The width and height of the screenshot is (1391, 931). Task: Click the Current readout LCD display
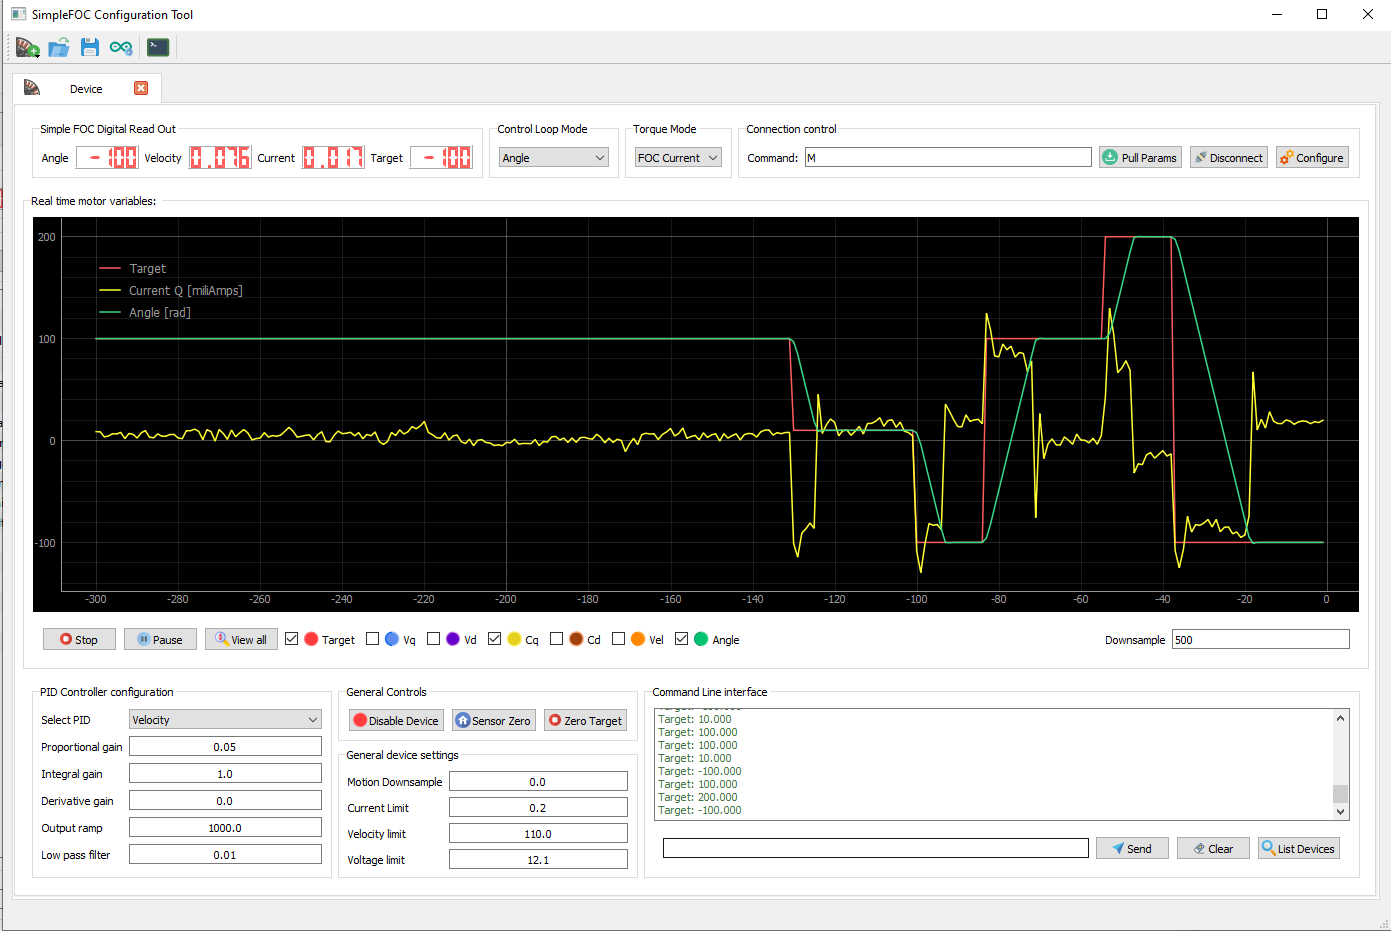(x=333, y=158)
